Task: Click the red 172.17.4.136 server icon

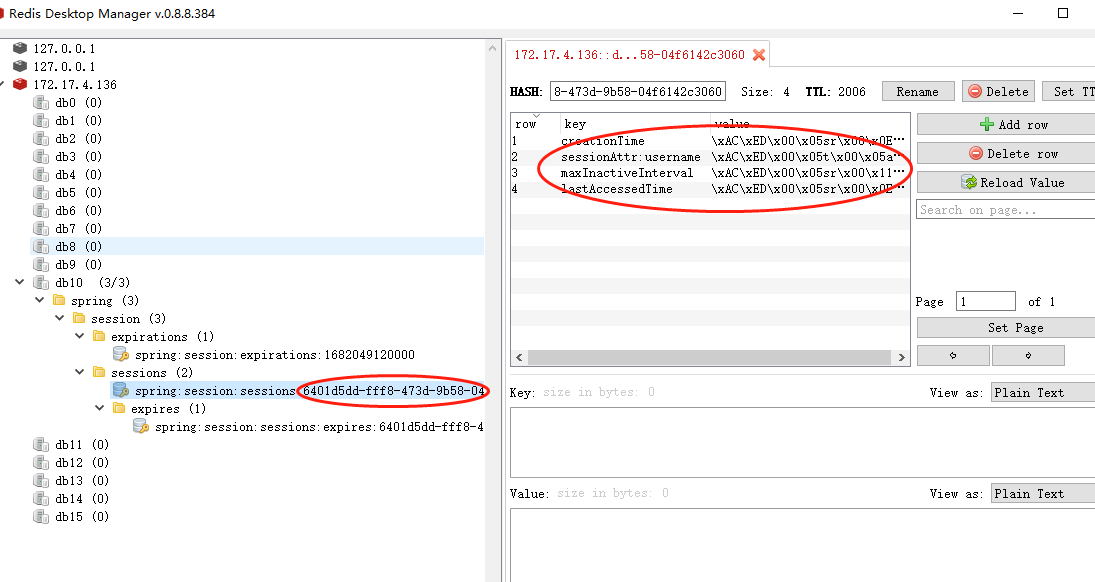Action: coord(20,85)
